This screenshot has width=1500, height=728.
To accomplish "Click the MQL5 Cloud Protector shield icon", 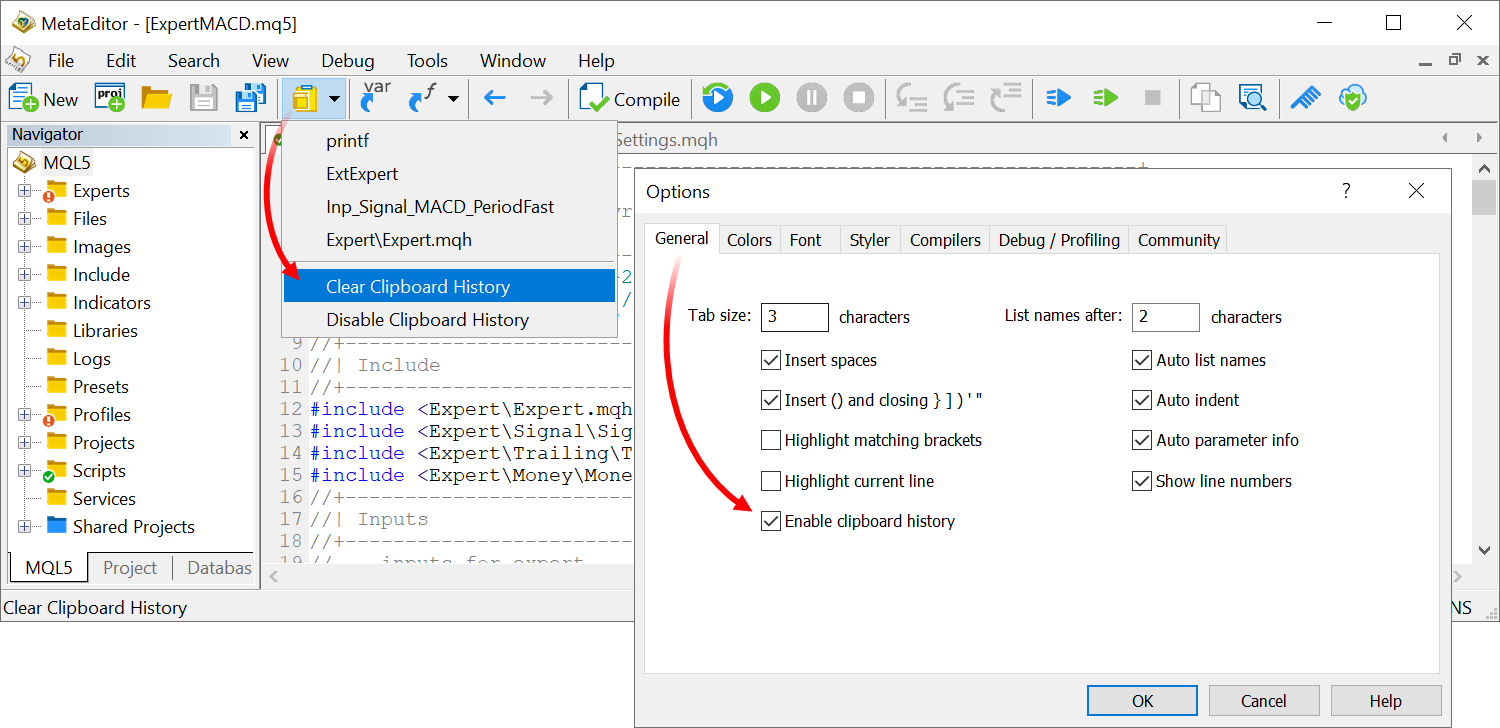I will pos(1352,98).
